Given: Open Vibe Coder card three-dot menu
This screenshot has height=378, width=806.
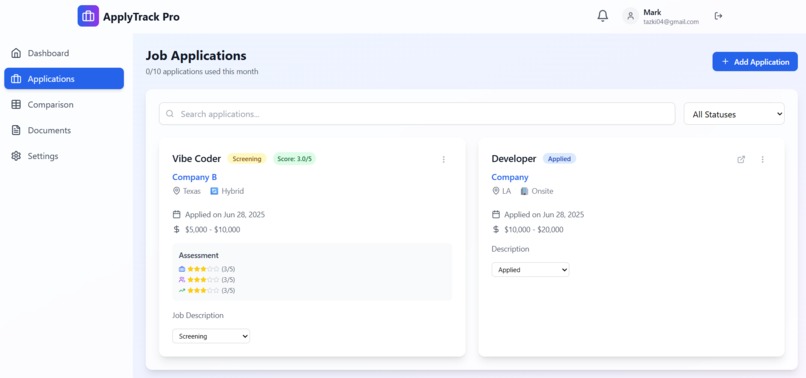Looking at the screenshot, I should click(444, 159).
